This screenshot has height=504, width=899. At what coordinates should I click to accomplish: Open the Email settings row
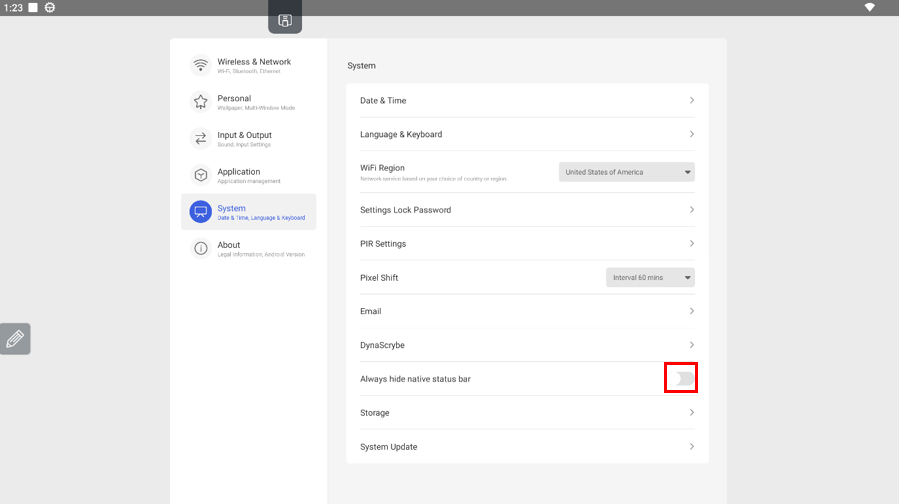point(526,311)
